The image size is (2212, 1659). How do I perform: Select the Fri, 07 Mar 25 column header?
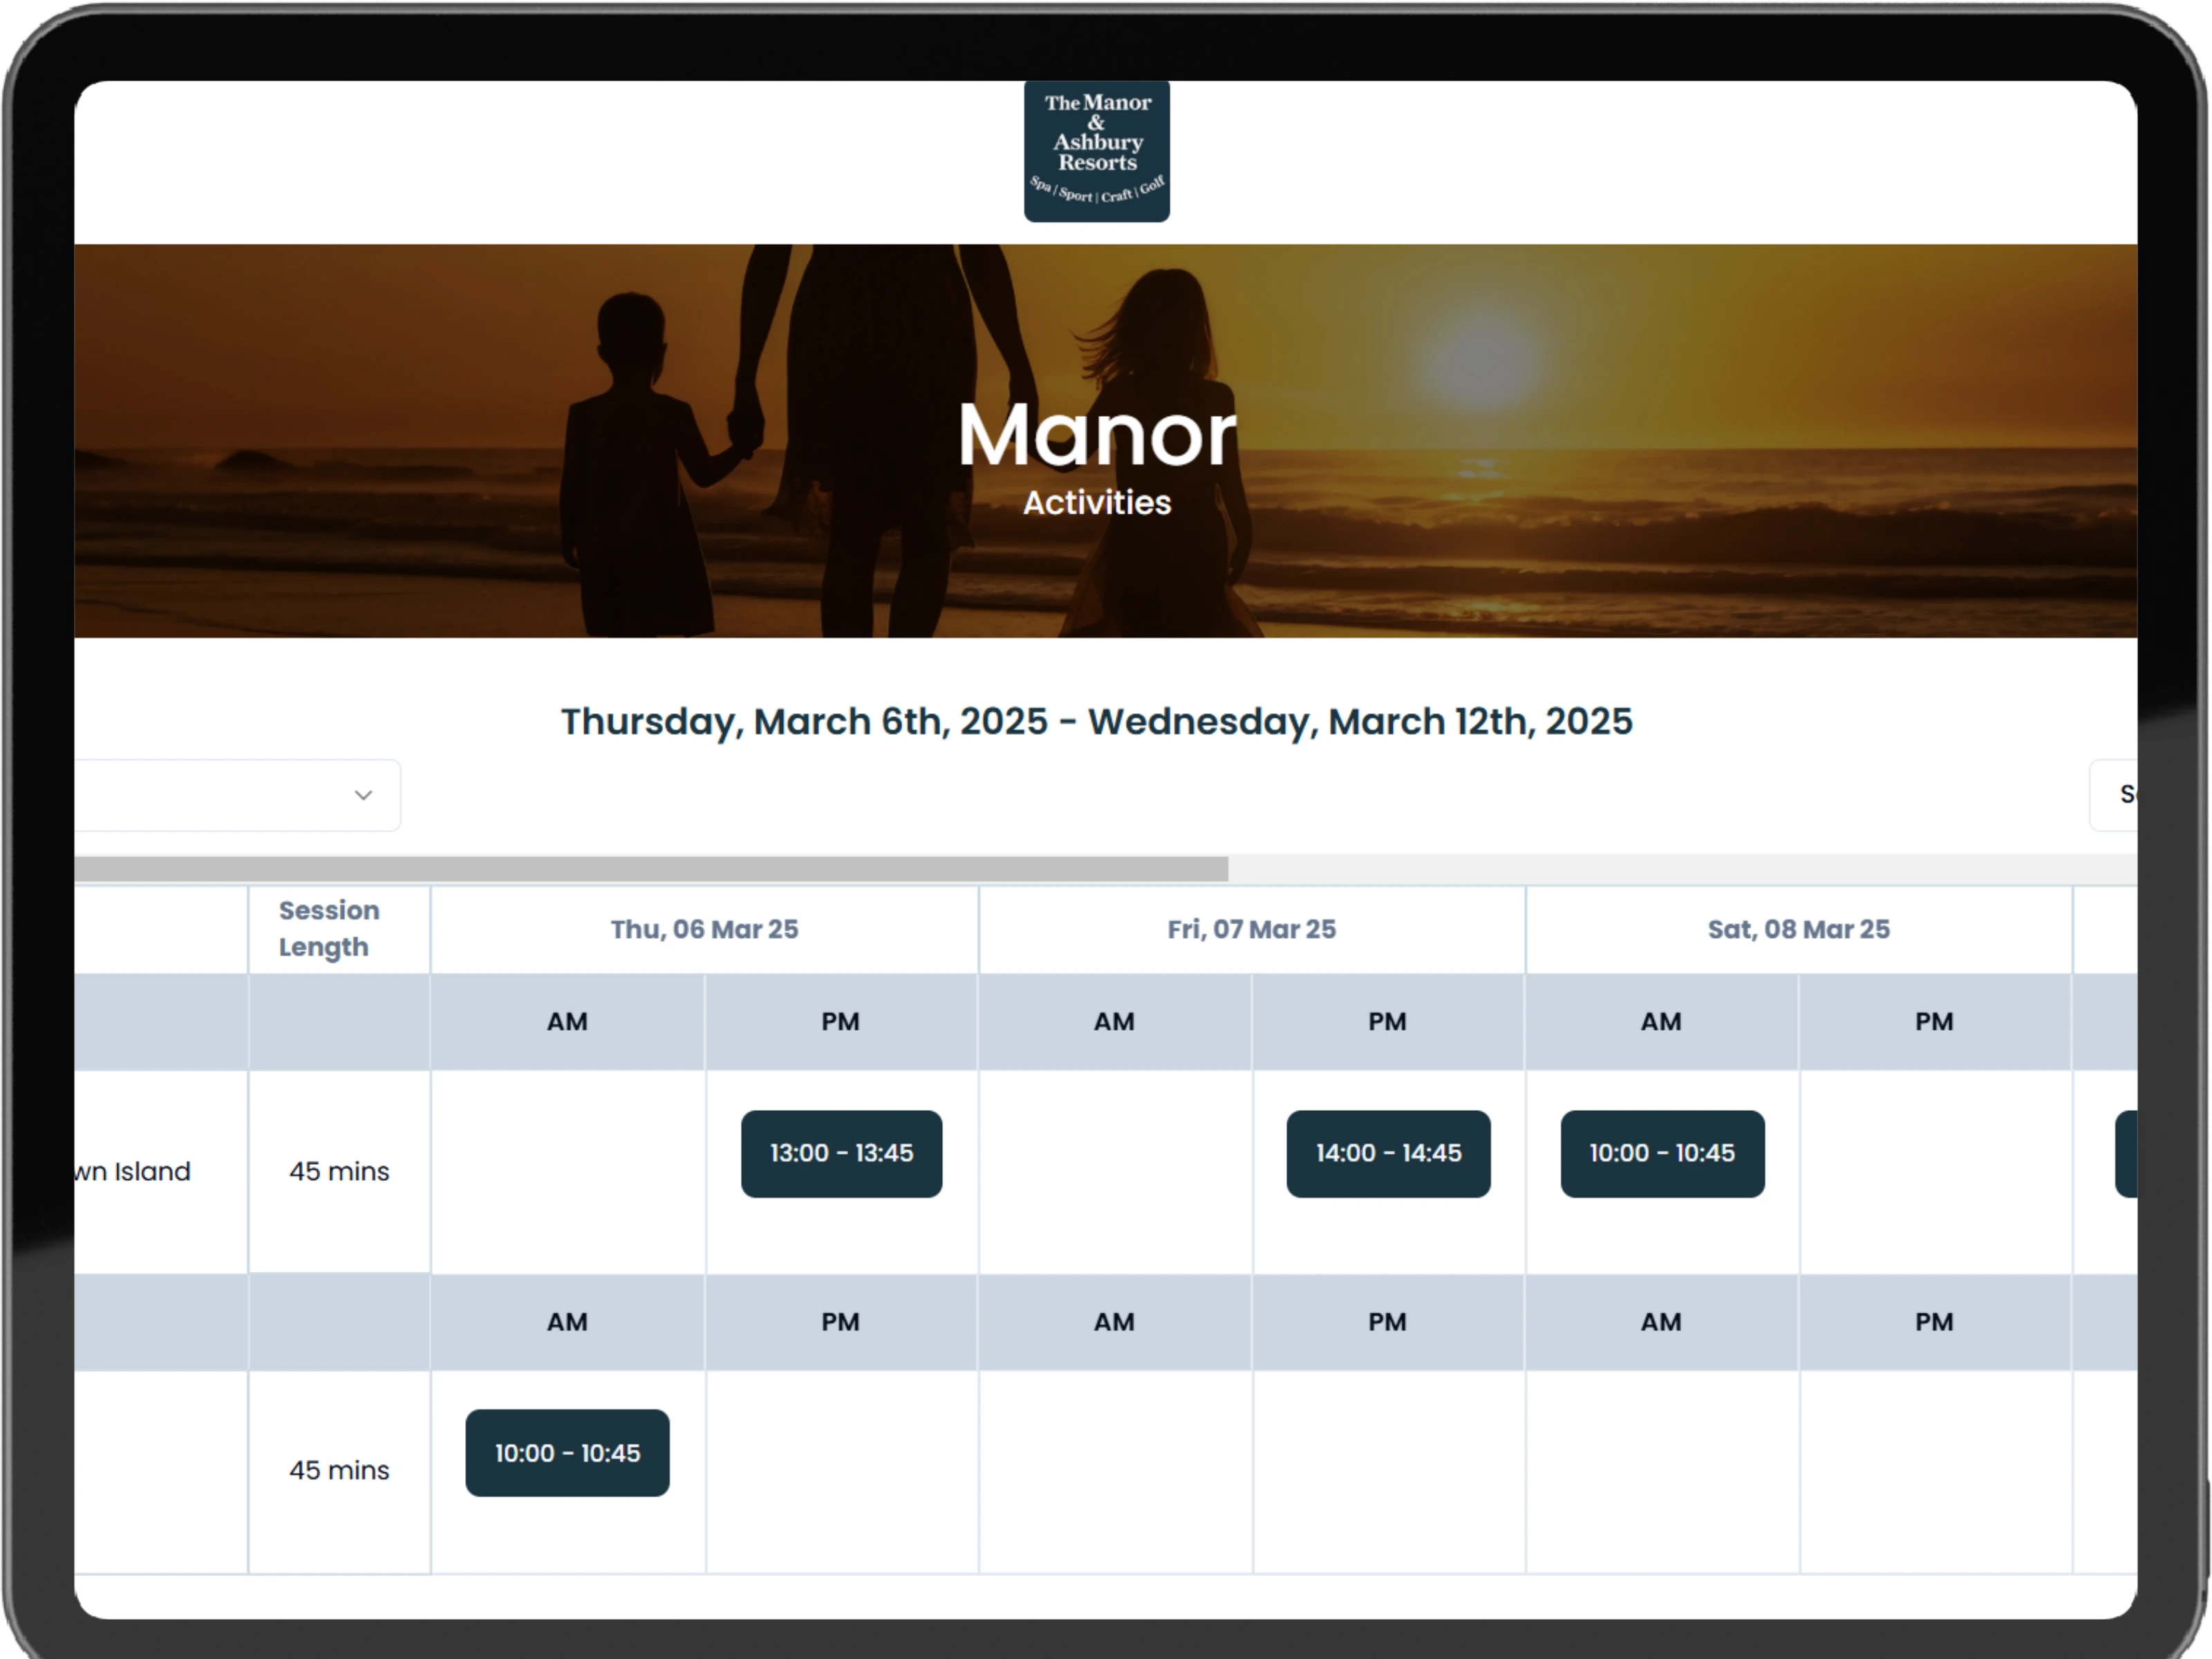pos(1251,929)
